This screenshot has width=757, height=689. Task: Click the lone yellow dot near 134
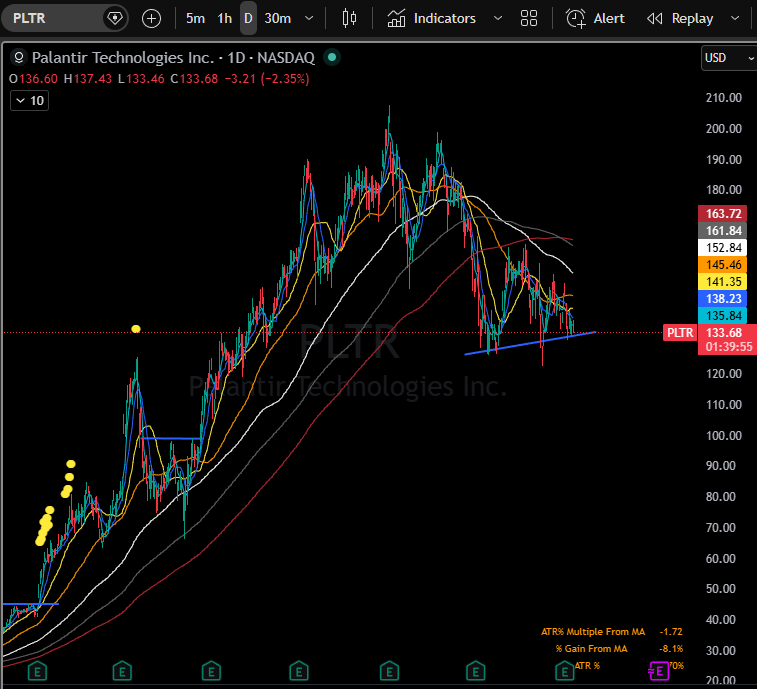click(x=136, y=329)
